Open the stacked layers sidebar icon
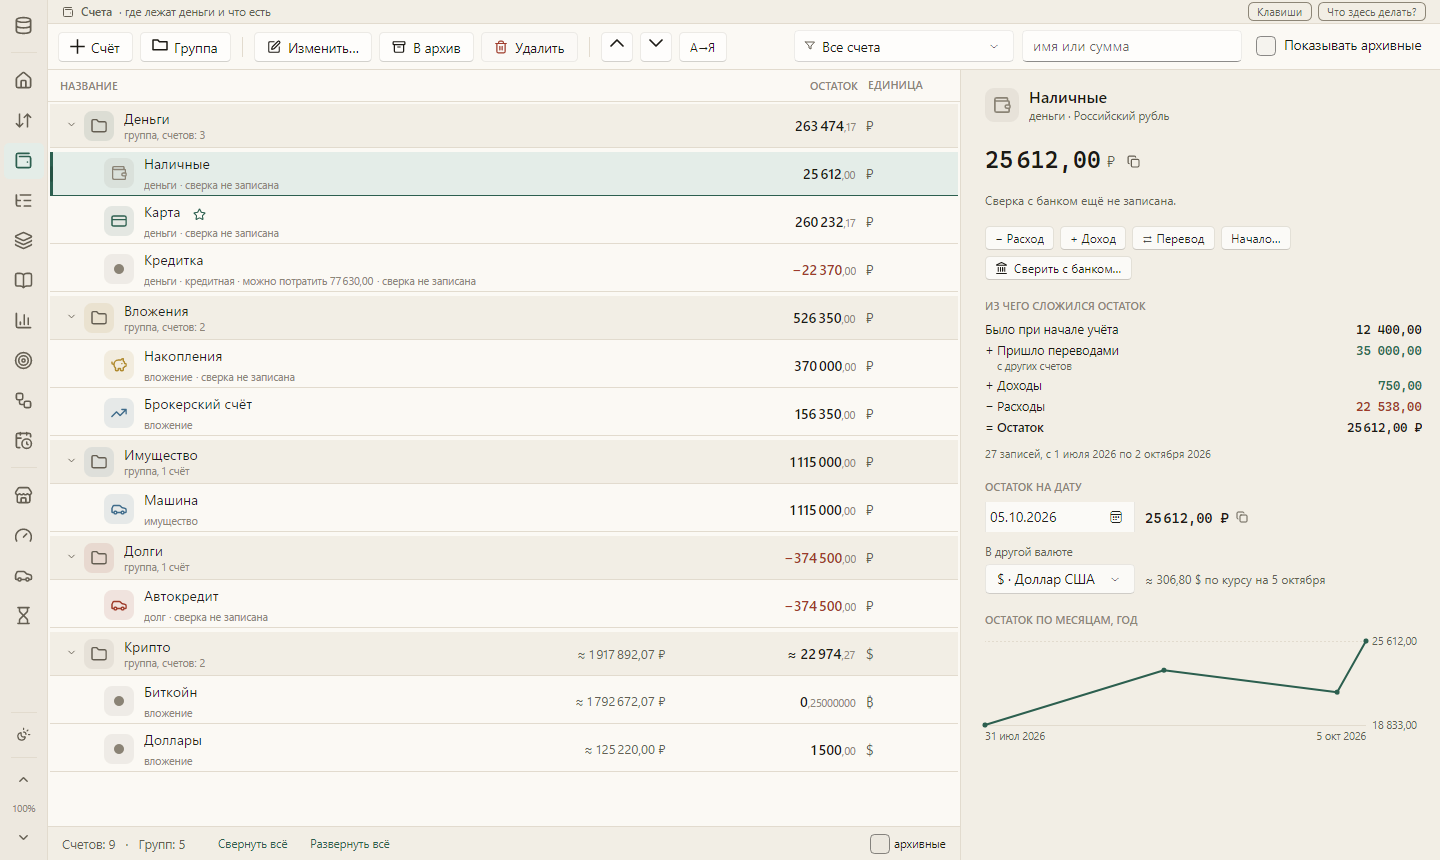 coord(24,240)
